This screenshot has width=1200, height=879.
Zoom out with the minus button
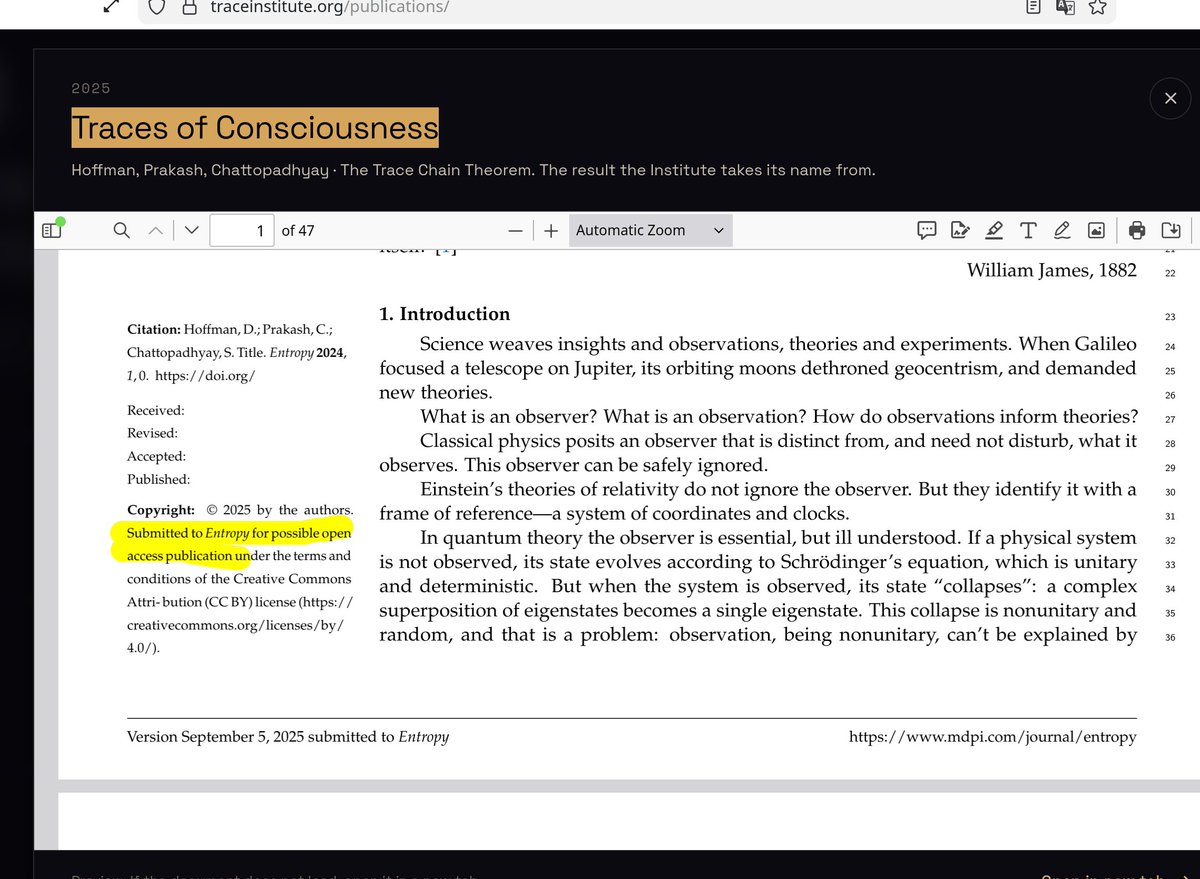pyautogui.click(x=516, y=230)
